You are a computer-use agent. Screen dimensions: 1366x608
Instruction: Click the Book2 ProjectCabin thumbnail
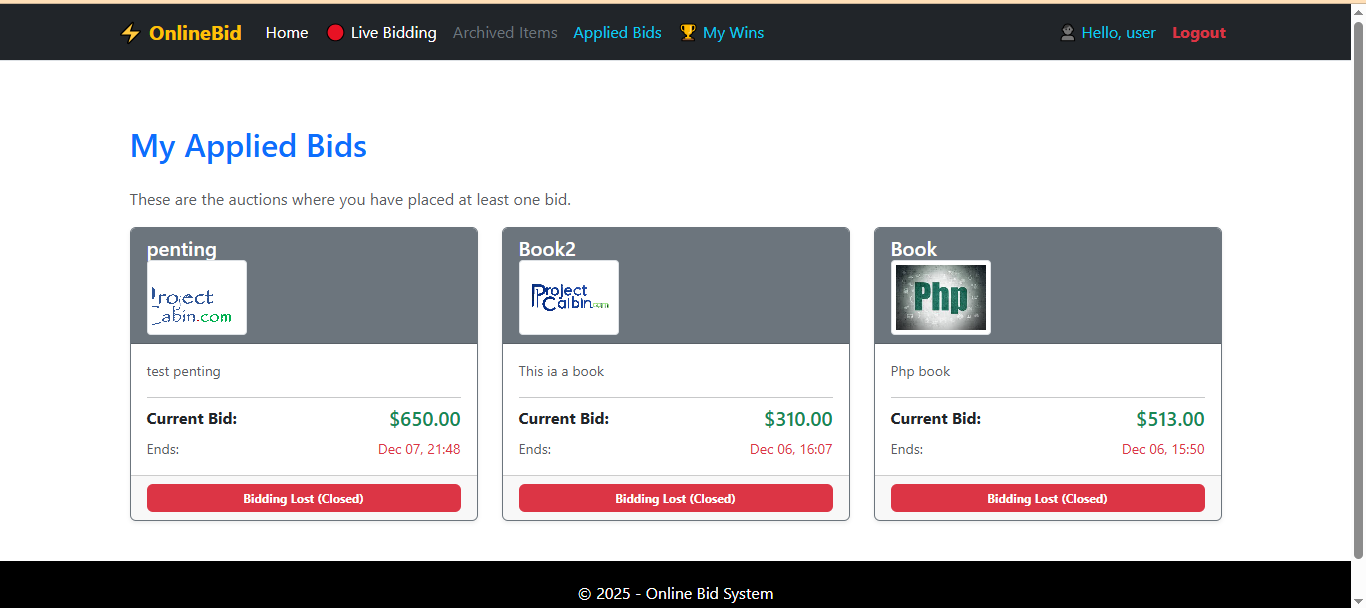[569, 297]
